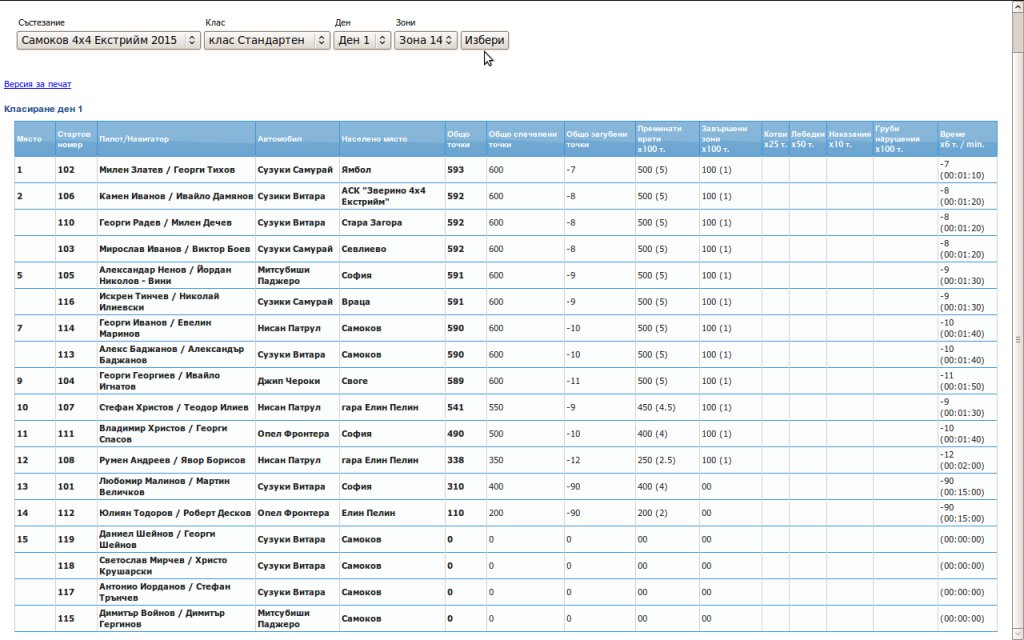The image size is (1024, 640).
Task: Open the 'Версия за печат' print link
Action: [37, 85]
